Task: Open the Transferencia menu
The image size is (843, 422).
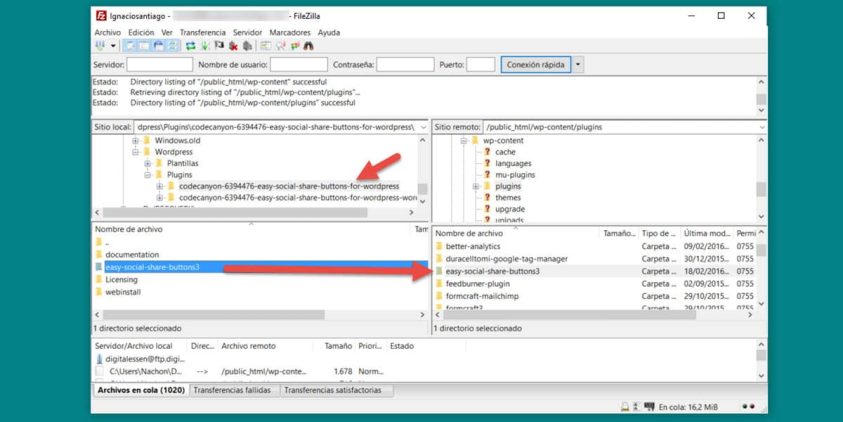Action: coord(203,32)
